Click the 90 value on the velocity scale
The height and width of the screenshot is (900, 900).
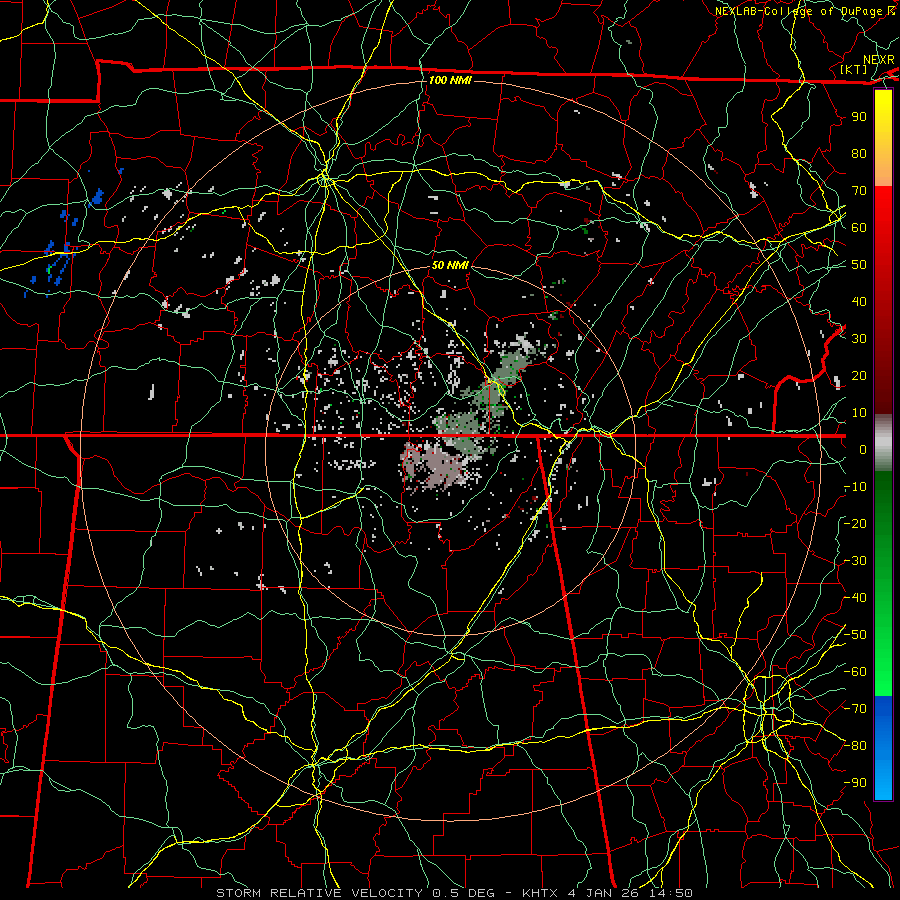click(x=859, y=117)
